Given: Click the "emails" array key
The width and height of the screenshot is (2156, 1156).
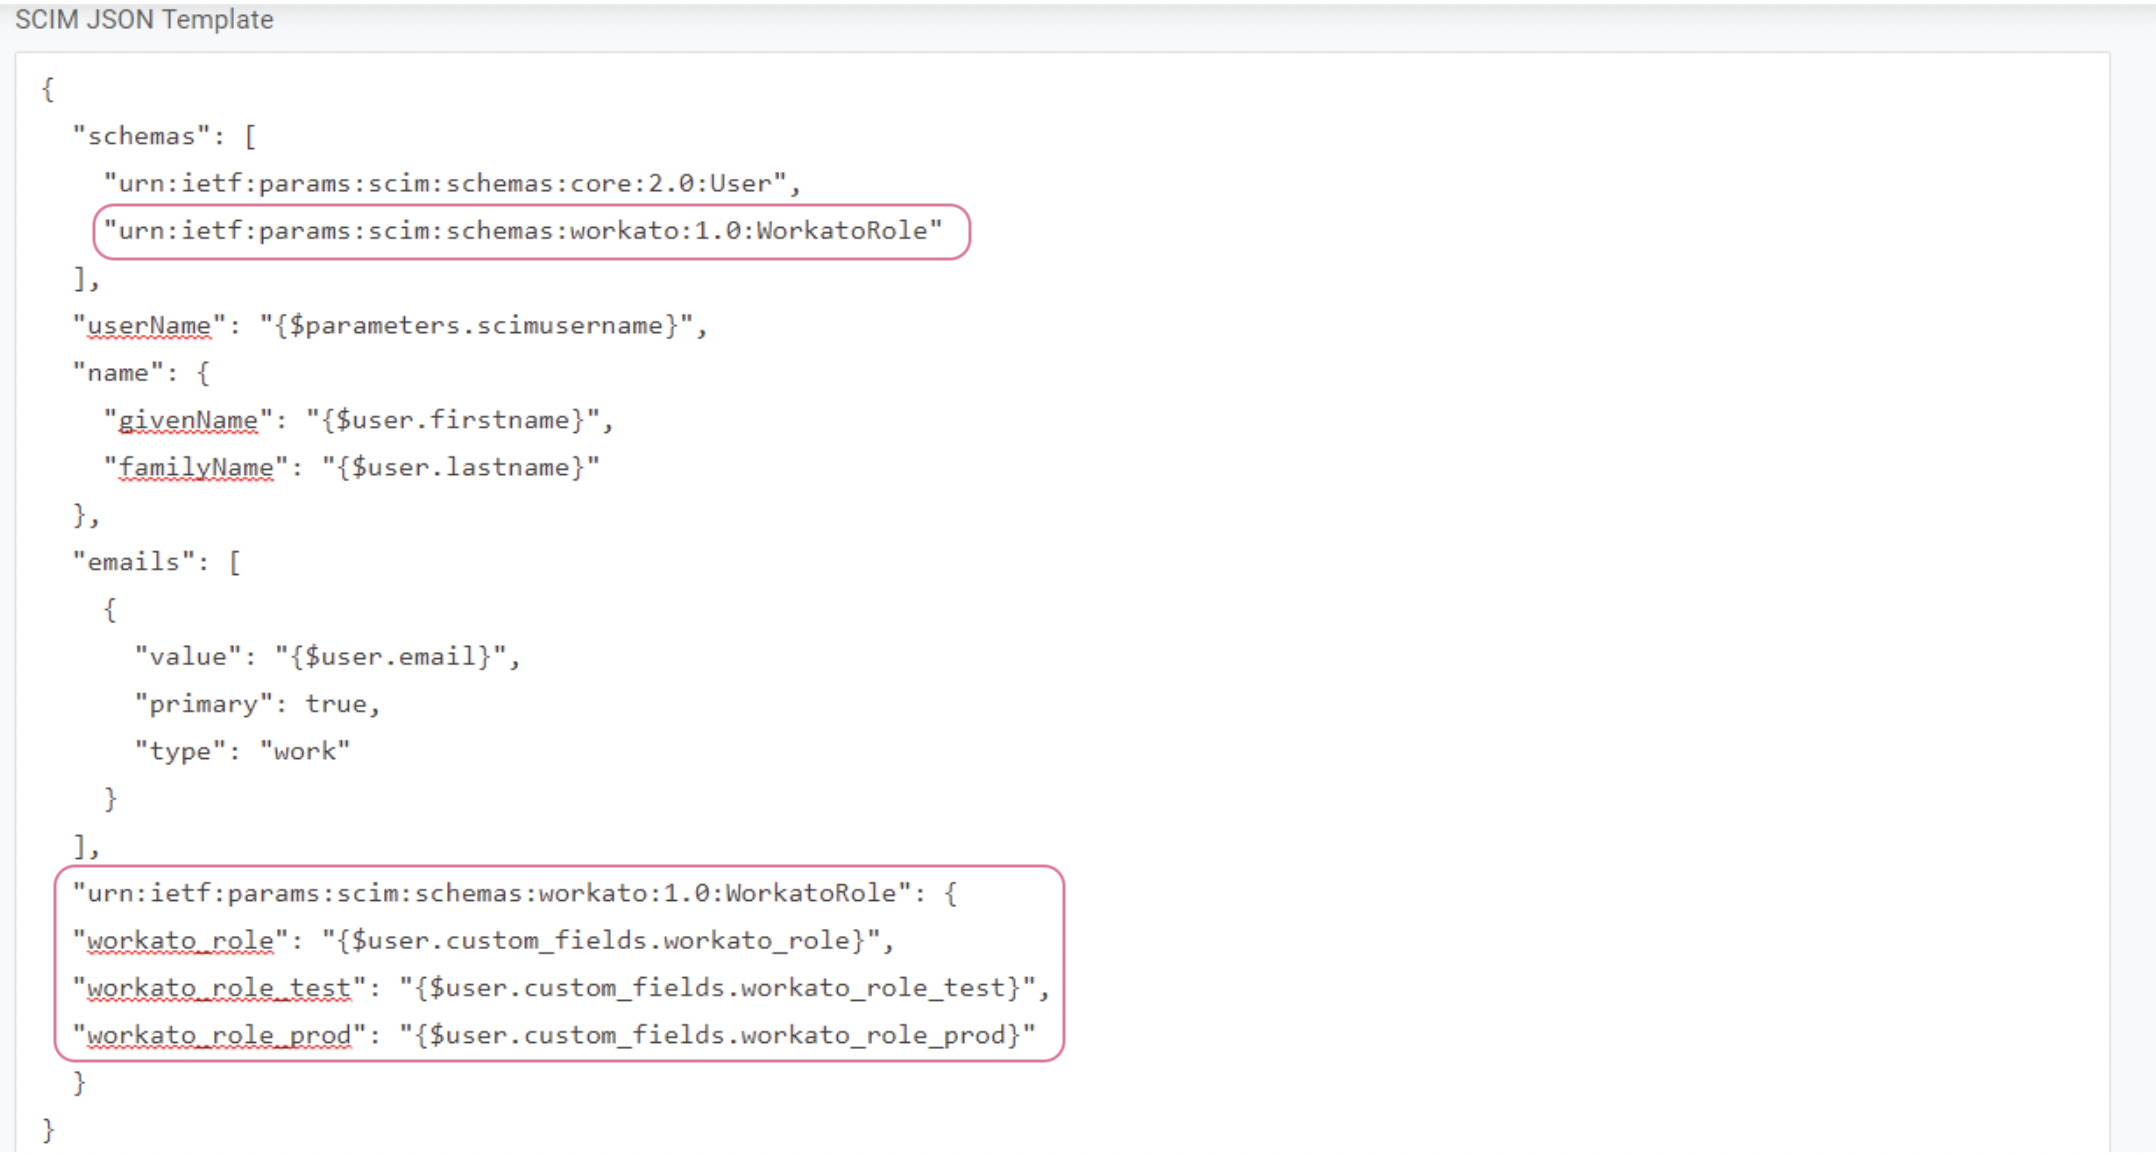Looking at the screenshot, I should [x=134, y=562].
